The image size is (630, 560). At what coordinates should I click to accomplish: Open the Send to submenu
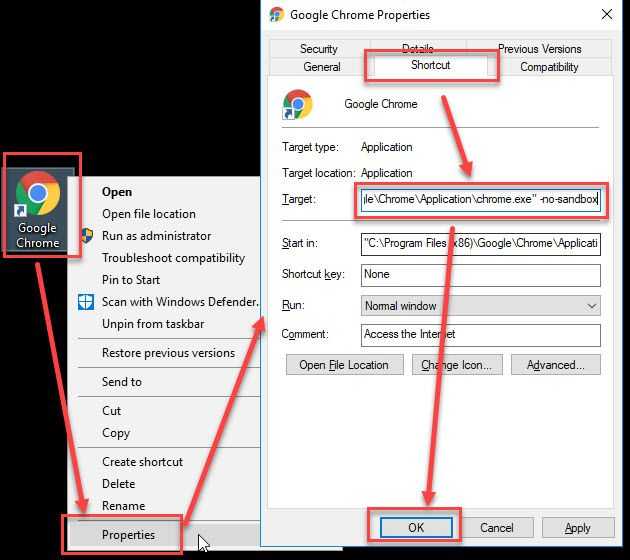[165, 382]
